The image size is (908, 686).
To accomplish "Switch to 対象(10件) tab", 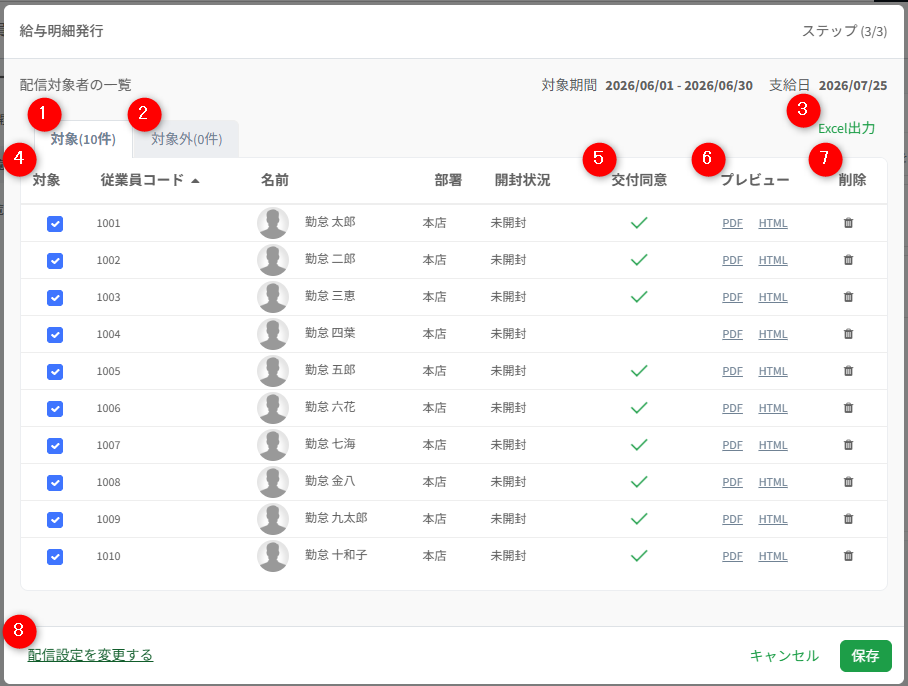I will click(x=83, y=139).
